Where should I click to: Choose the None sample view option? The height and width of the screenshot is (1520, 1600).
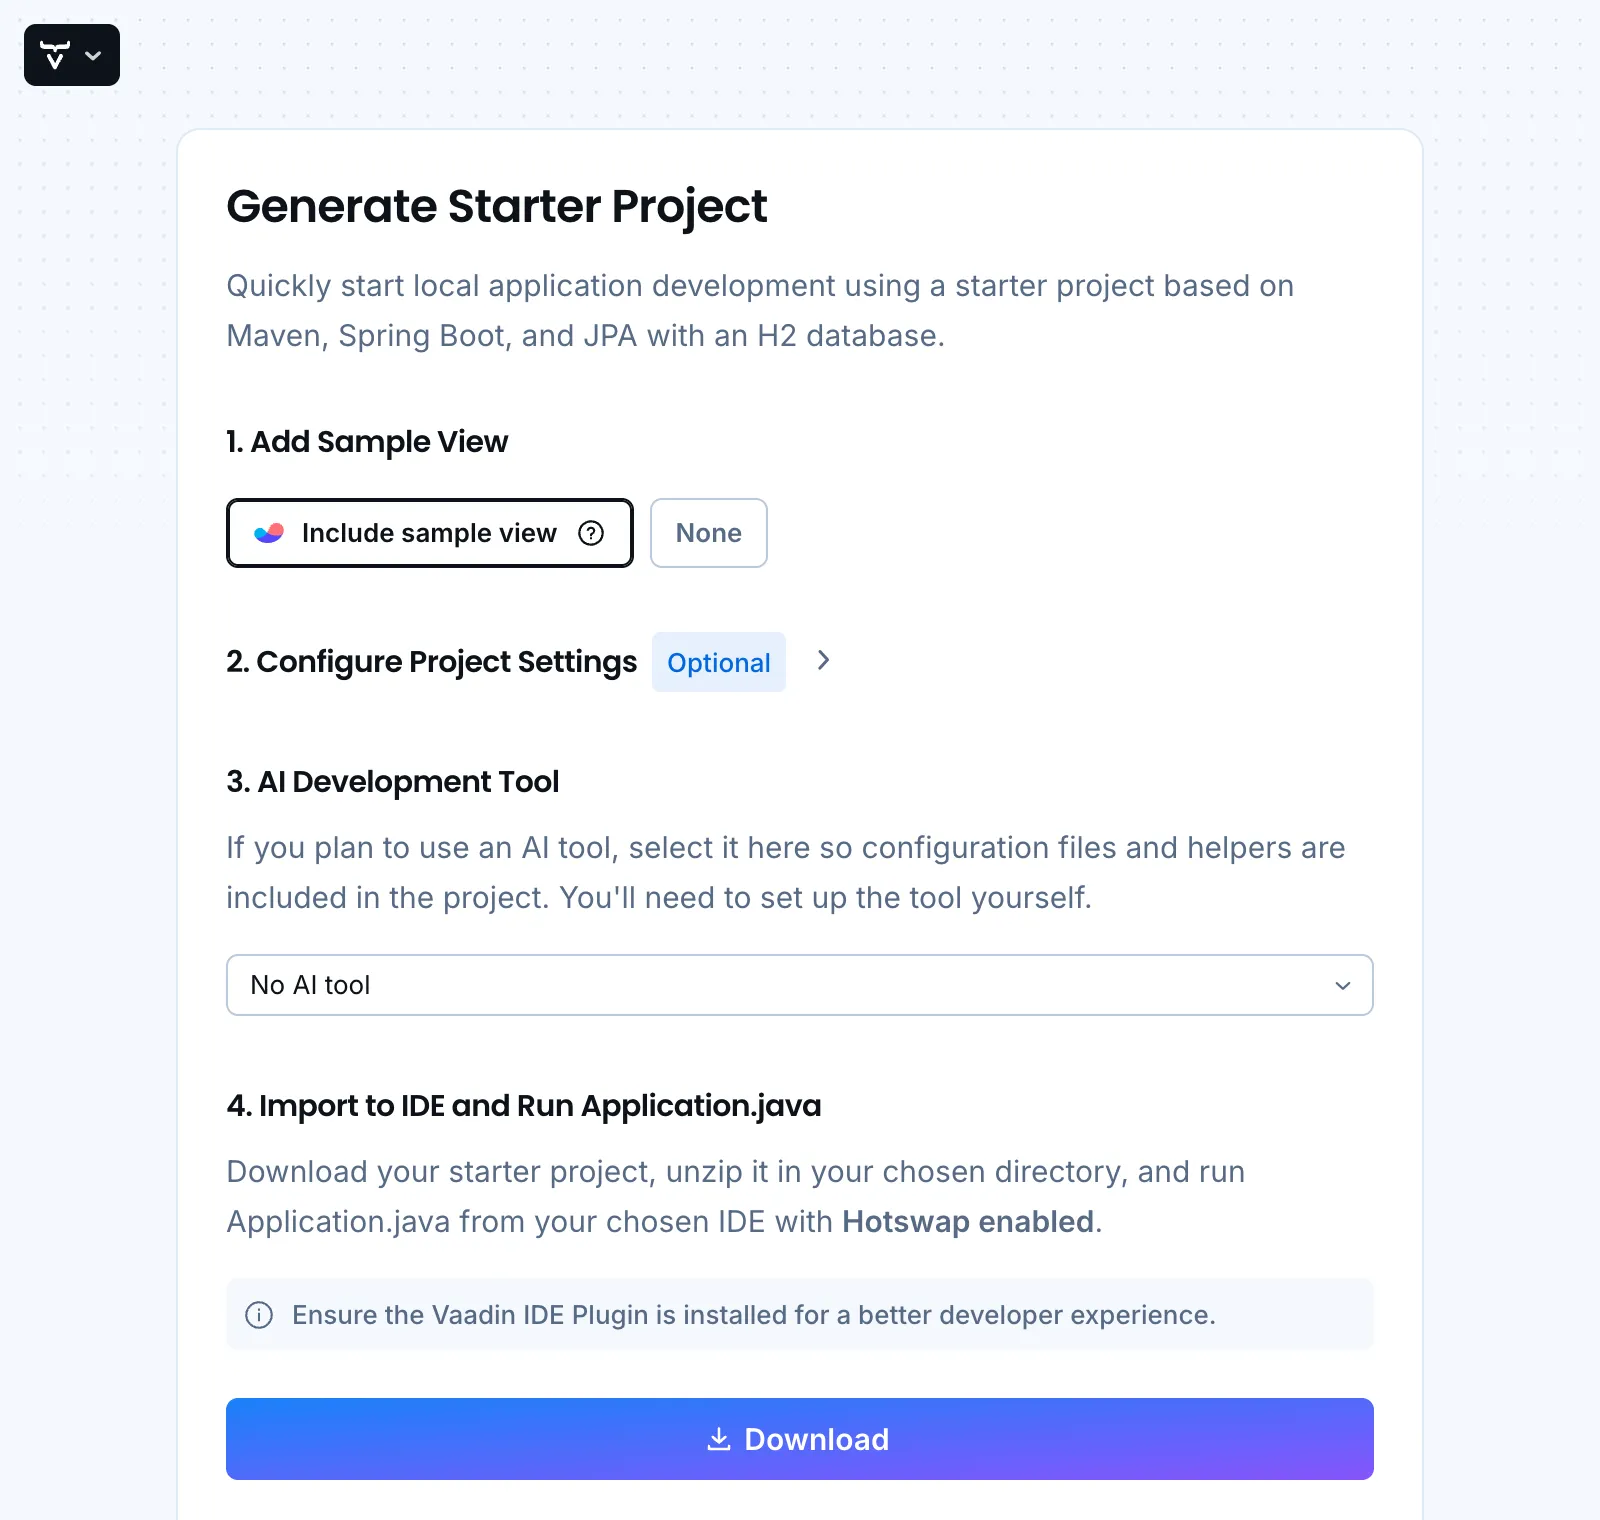pyautogui.click(x=708, y=533)
